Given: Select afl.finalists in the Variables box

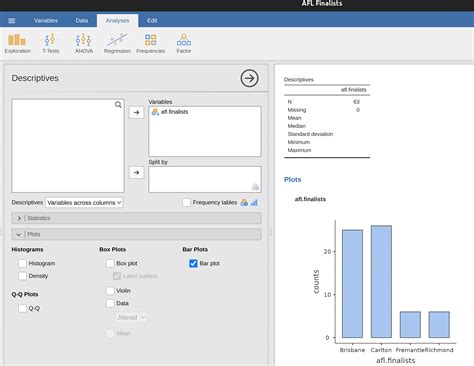Looking at the screenshot, I should pos(174,112).
